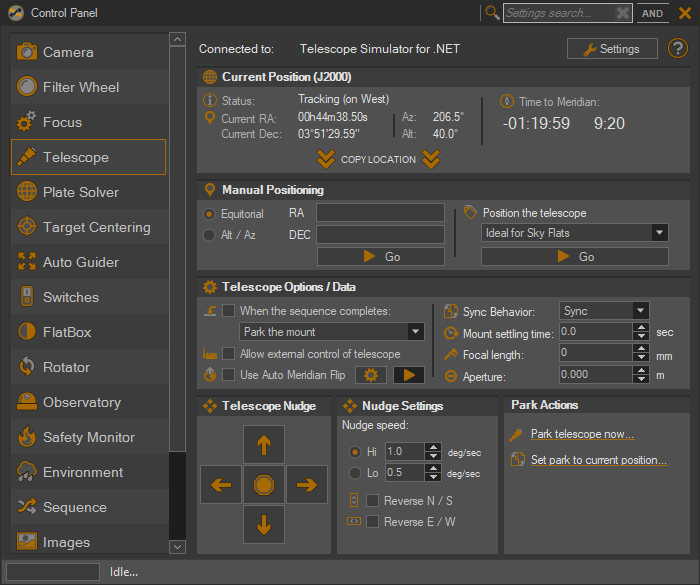The width and height of the screenshot is (700, 585).
Task: Go to Target Centering section
Action: point(89,227)
